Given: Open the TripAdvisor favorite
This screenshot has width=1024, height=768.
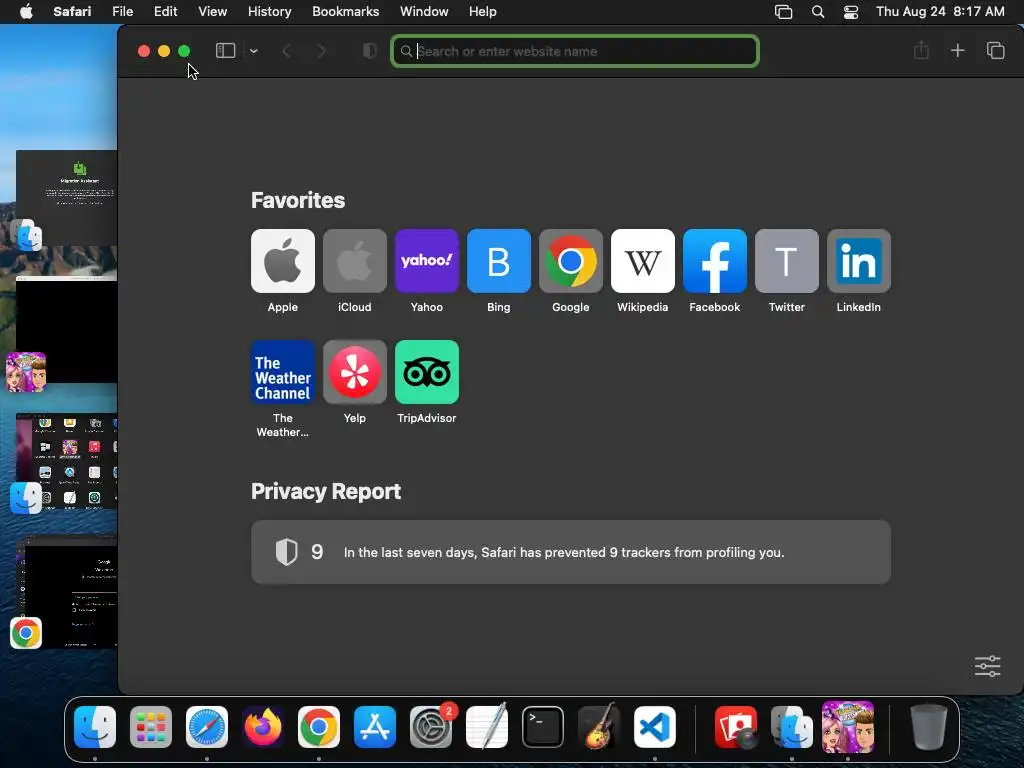Looking at the screenshot, I should click(x=426, y=372).
